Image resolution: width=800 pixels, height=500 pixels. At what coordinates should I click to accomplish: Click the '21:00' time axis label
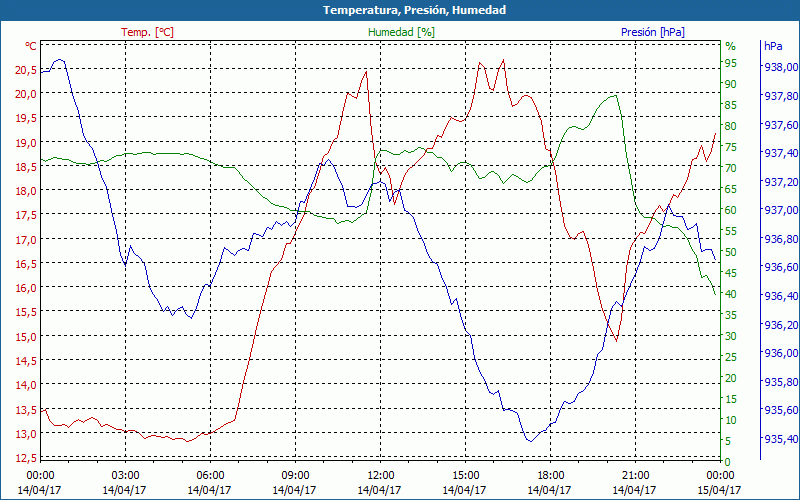click(636, 475)
